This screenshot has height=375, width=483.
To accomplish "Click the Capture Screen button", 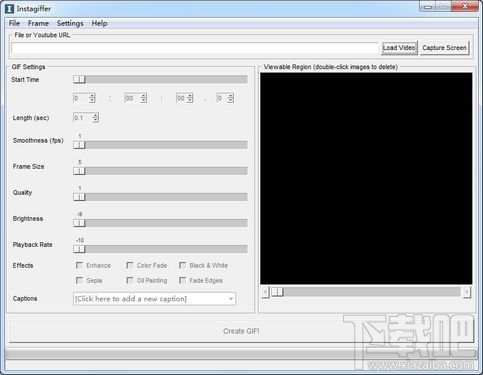I will point(444,48).
